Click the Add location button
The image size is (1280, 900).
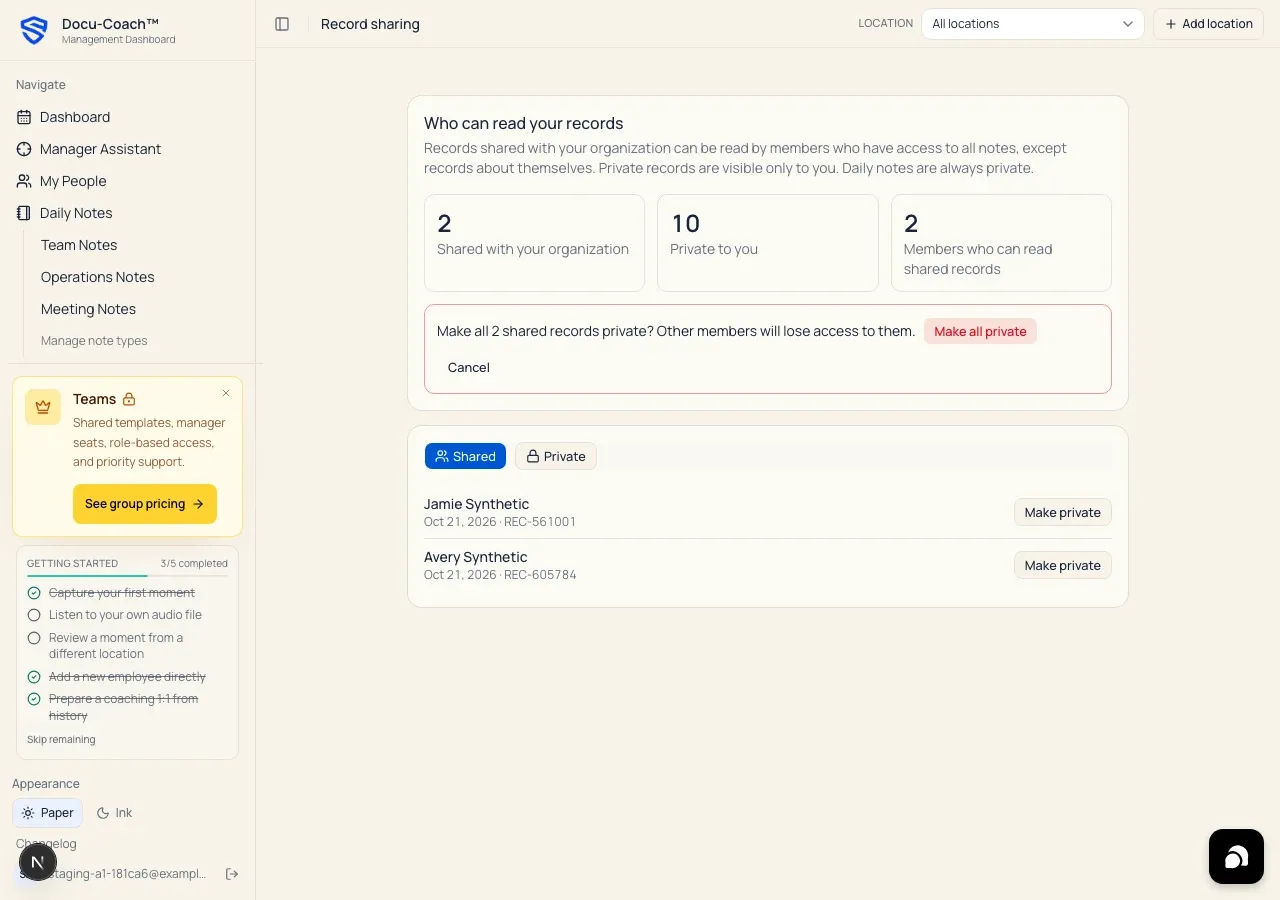click(1209, 24)
